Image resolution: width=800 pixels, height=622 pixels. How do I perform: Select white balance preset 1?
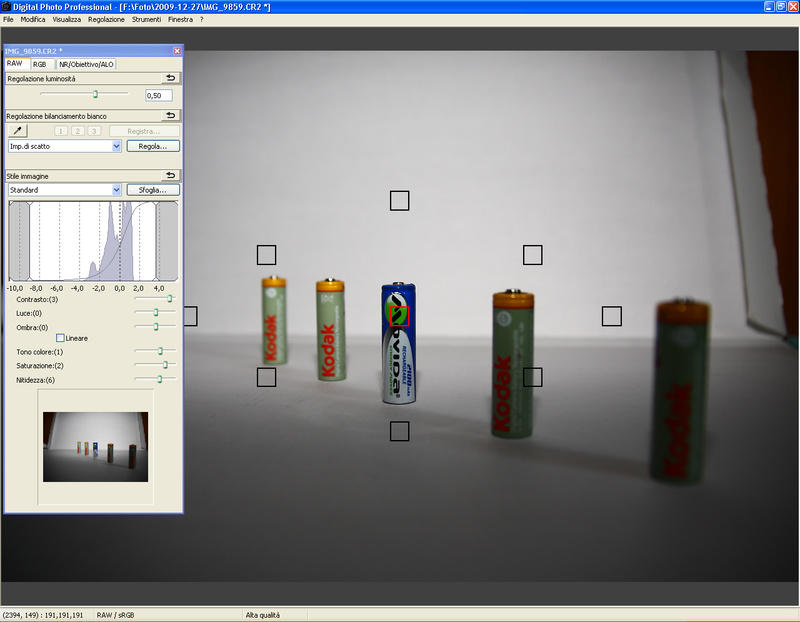[61, 131]
